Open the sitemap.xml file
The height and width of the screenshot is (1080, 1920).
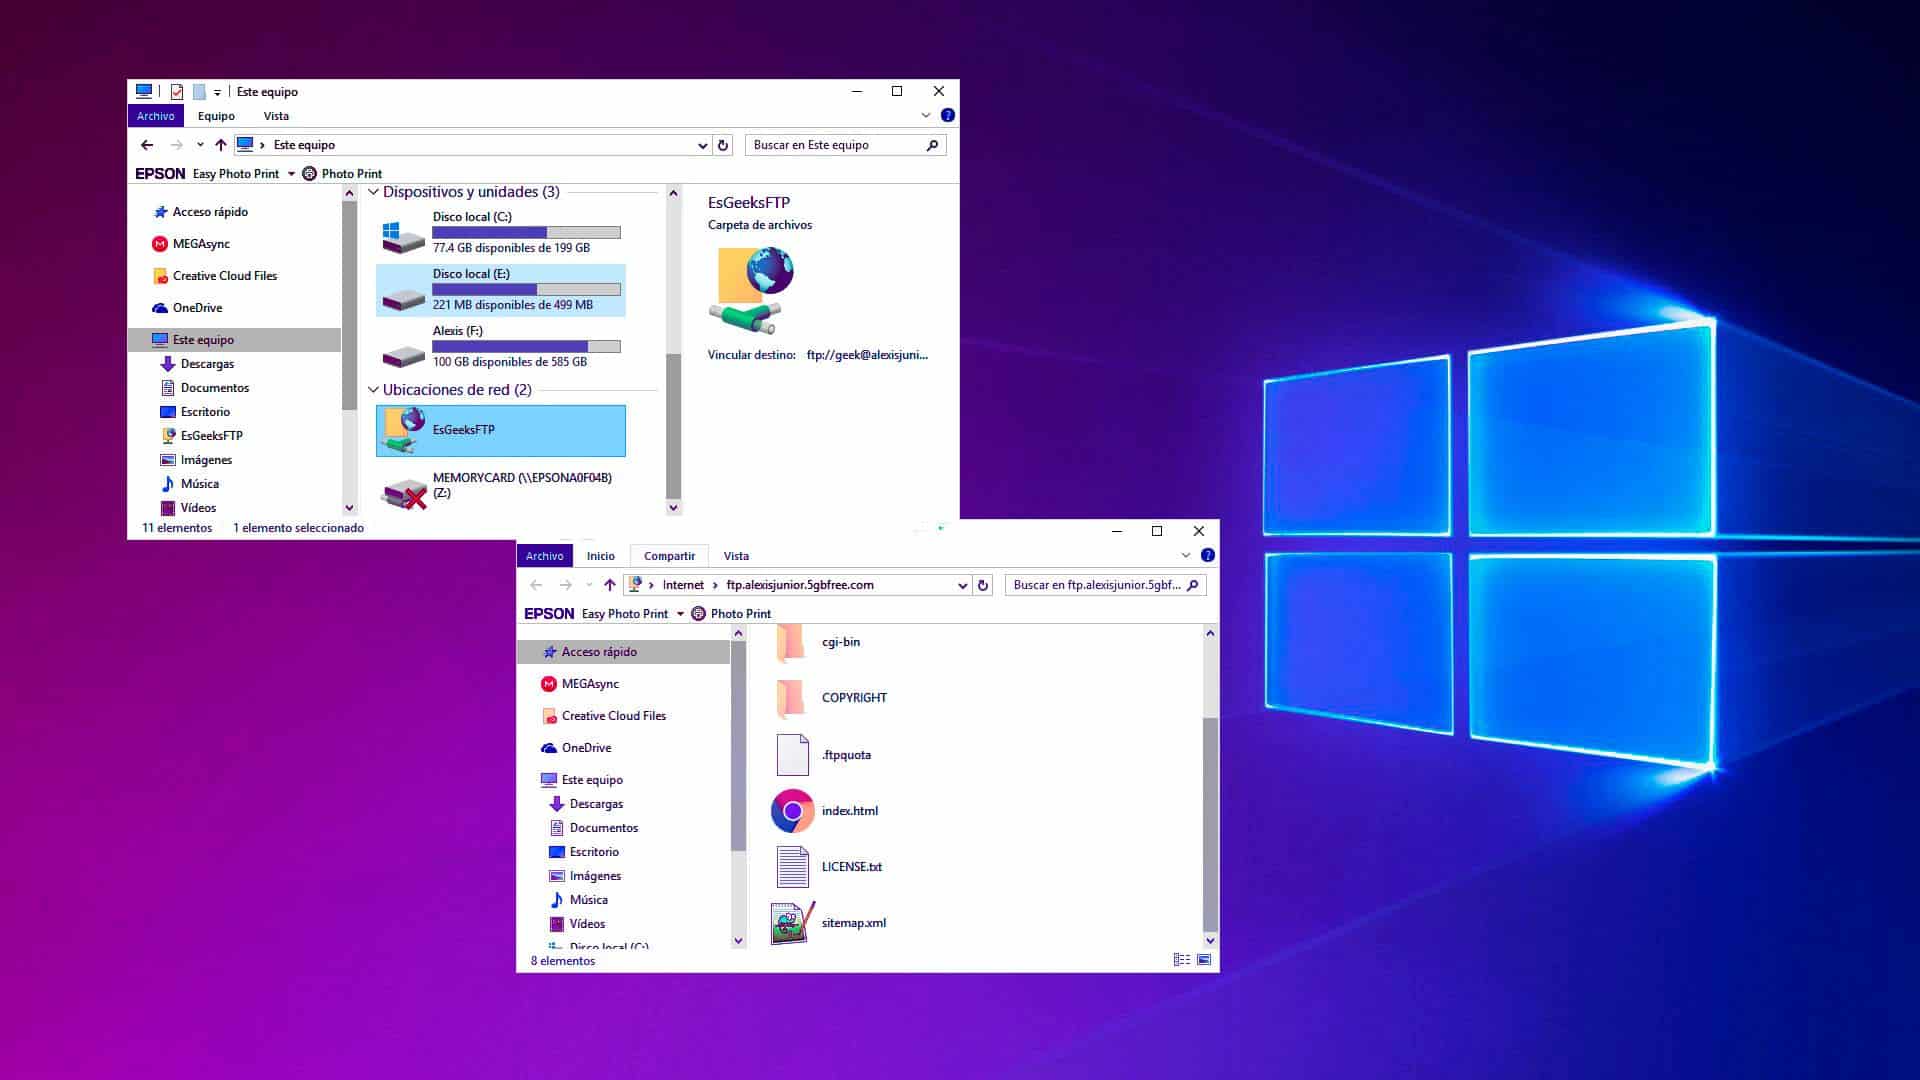tap(853, 923)
